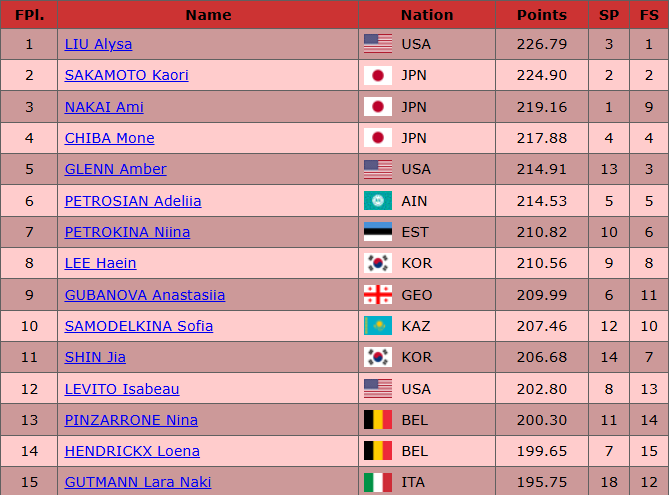The width and height of the screenshot is (669, 495).
Task: Open LIU Alysa skater profile link
Action: click(98, 44)
